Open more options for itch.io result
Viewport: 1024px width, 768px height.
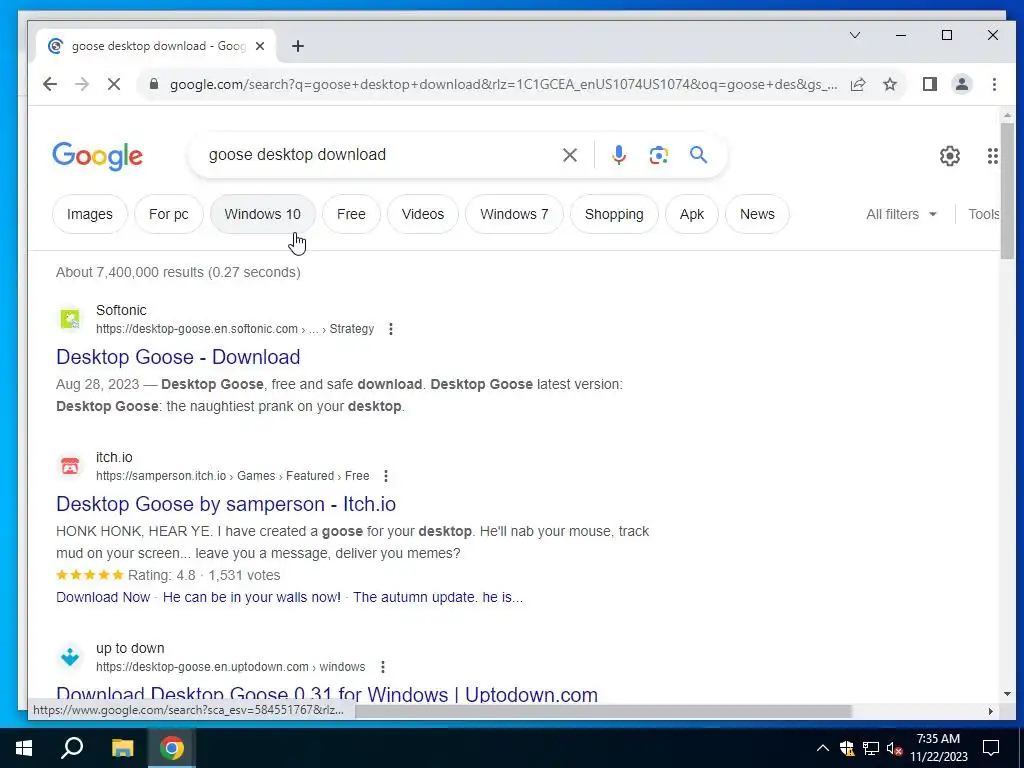point(386,476)
